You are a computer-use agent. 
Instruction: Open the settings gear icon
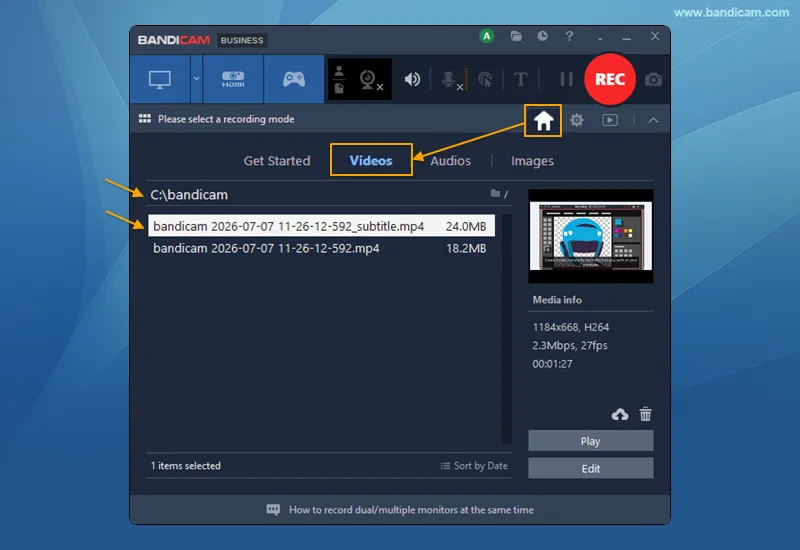(x=577, y=120)
